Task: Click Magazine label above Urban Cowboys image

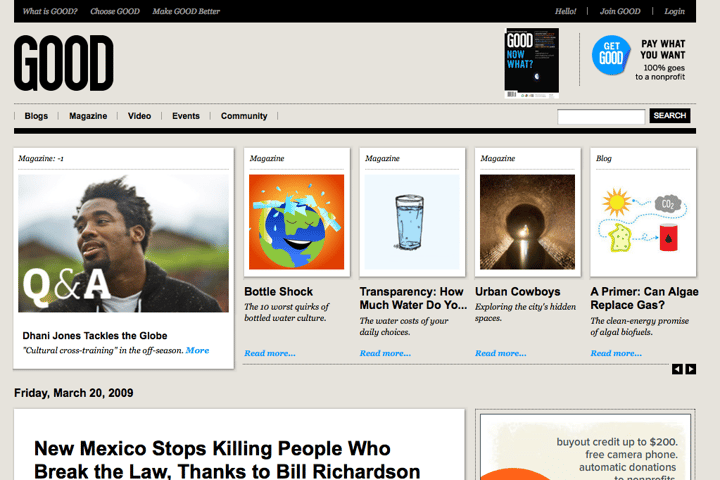Action: coord(498,158)
